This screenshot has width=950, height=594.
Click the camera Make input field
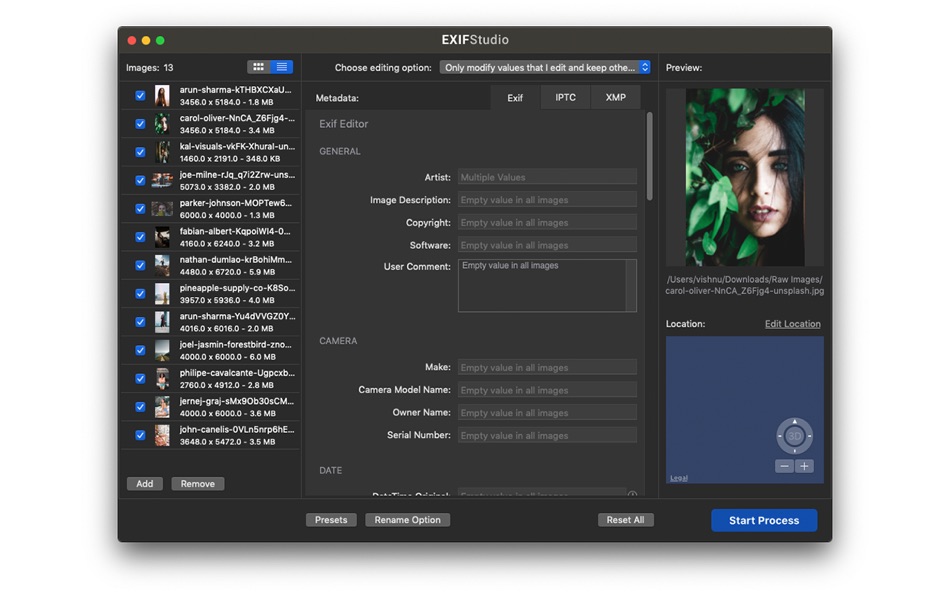[x=547, y=367]
